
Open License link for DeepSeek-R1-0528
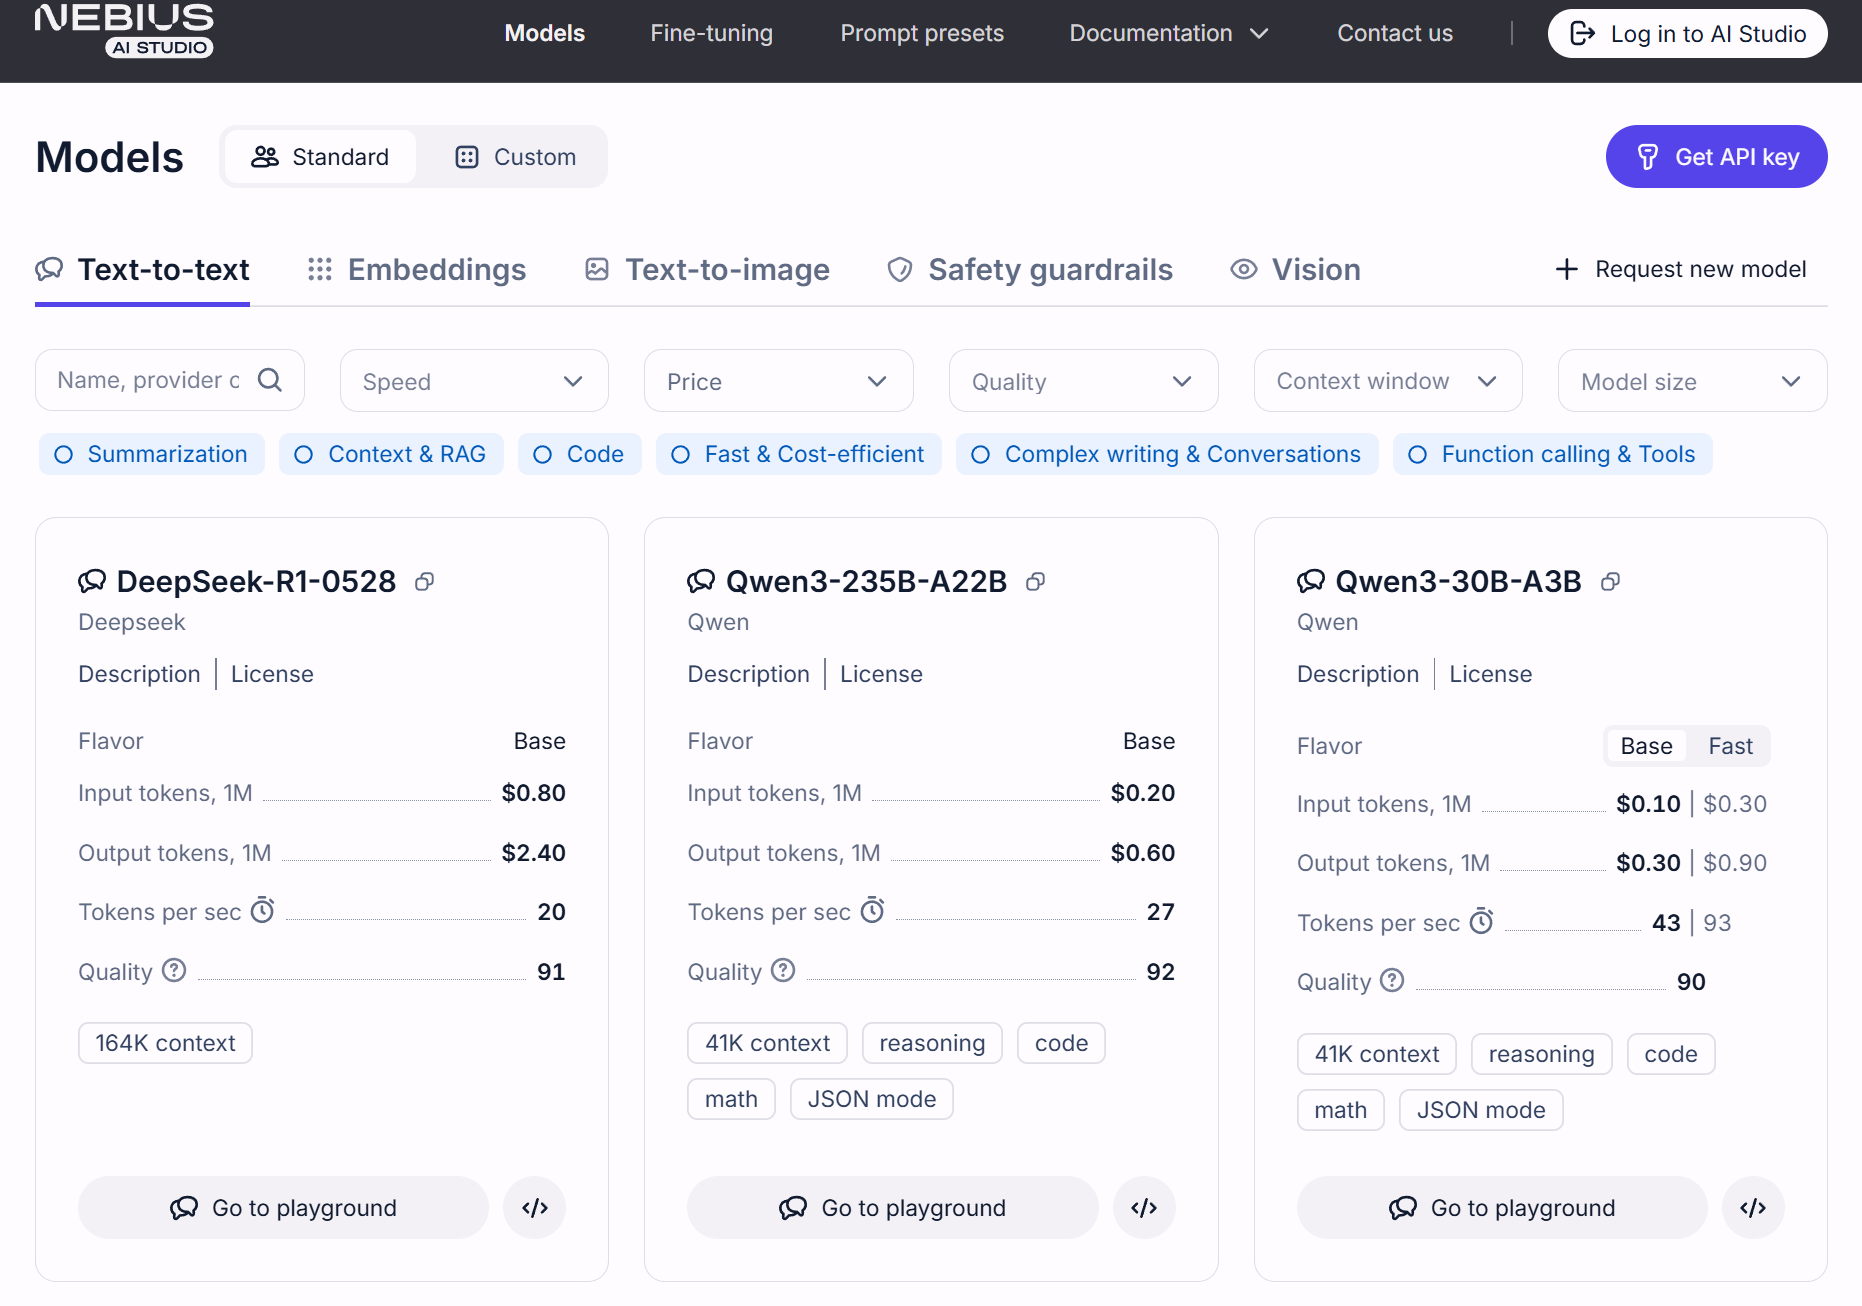(x=272, y=674)
